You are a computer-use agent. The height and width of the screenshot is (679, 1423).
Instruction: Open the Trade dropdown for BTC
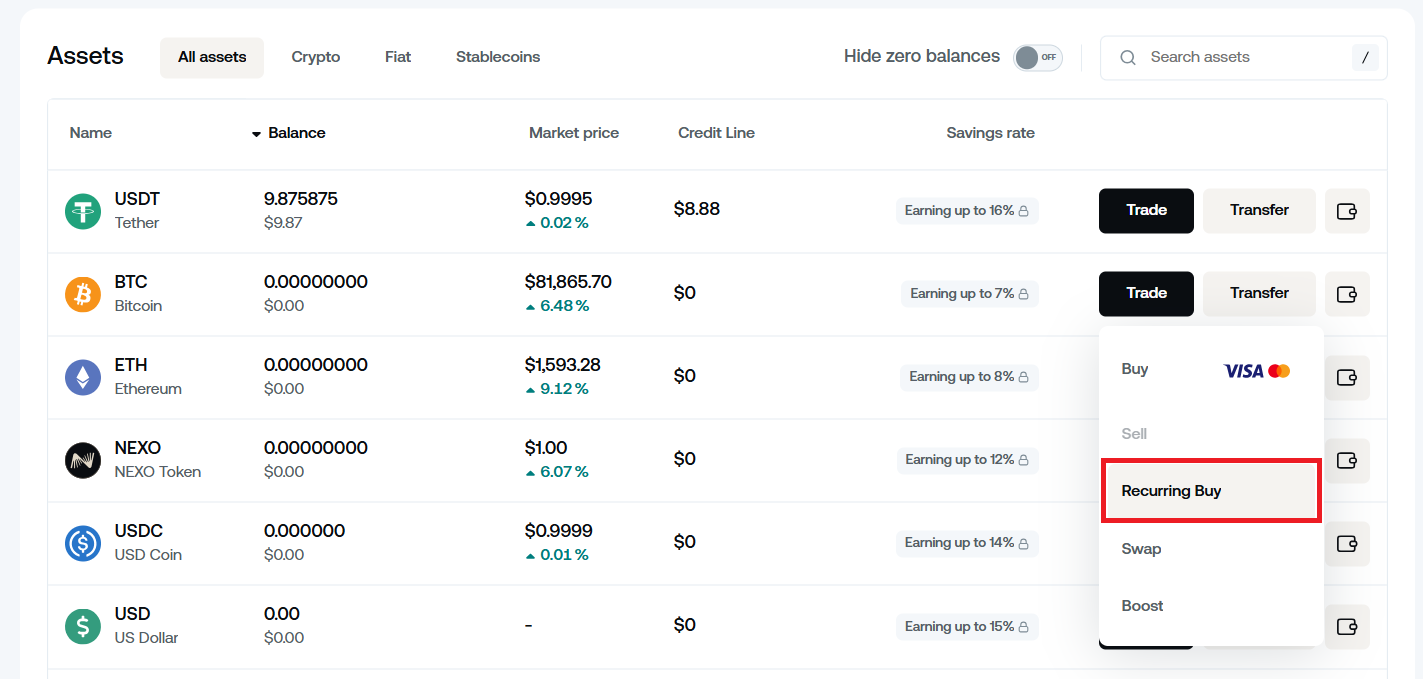point(1146,293)
